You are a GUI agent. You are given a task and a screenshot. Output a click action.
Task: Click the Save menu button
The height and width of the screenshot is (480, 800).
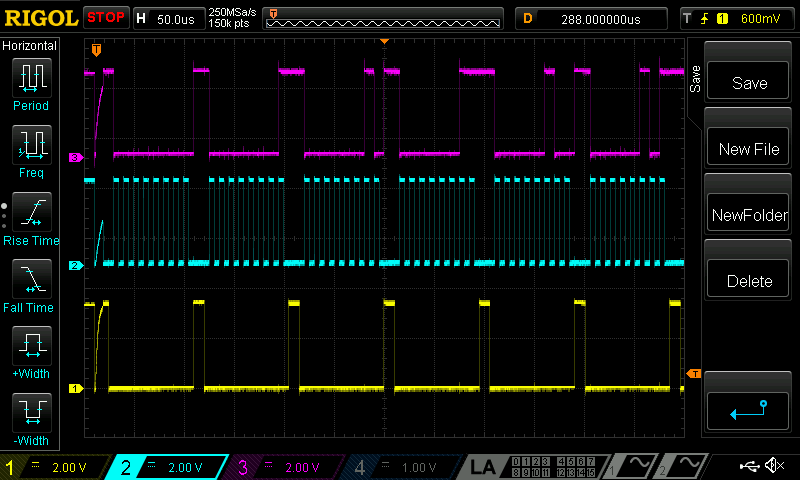click(x=748, y=82)
